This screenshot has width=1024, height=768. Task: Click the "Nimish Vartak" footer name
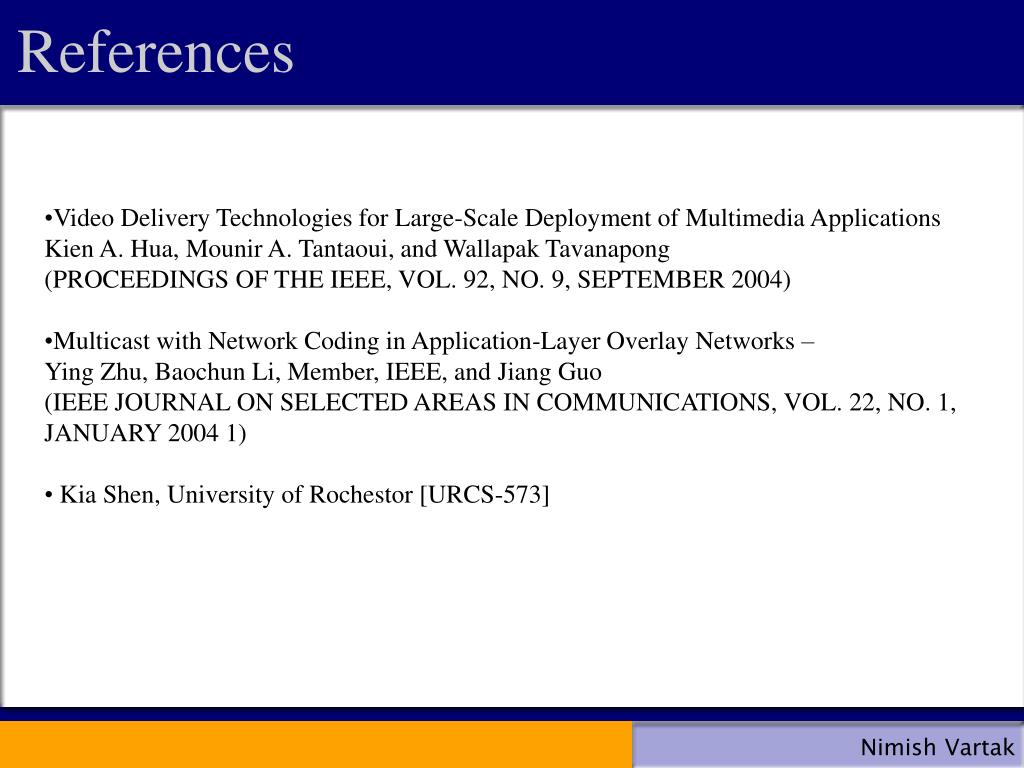coord(937,746)
